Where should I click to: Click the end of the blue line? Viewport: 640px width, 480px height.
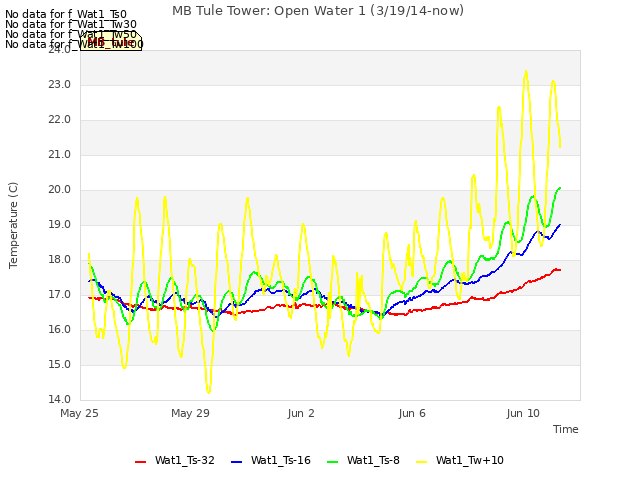[x=560, y=224]
